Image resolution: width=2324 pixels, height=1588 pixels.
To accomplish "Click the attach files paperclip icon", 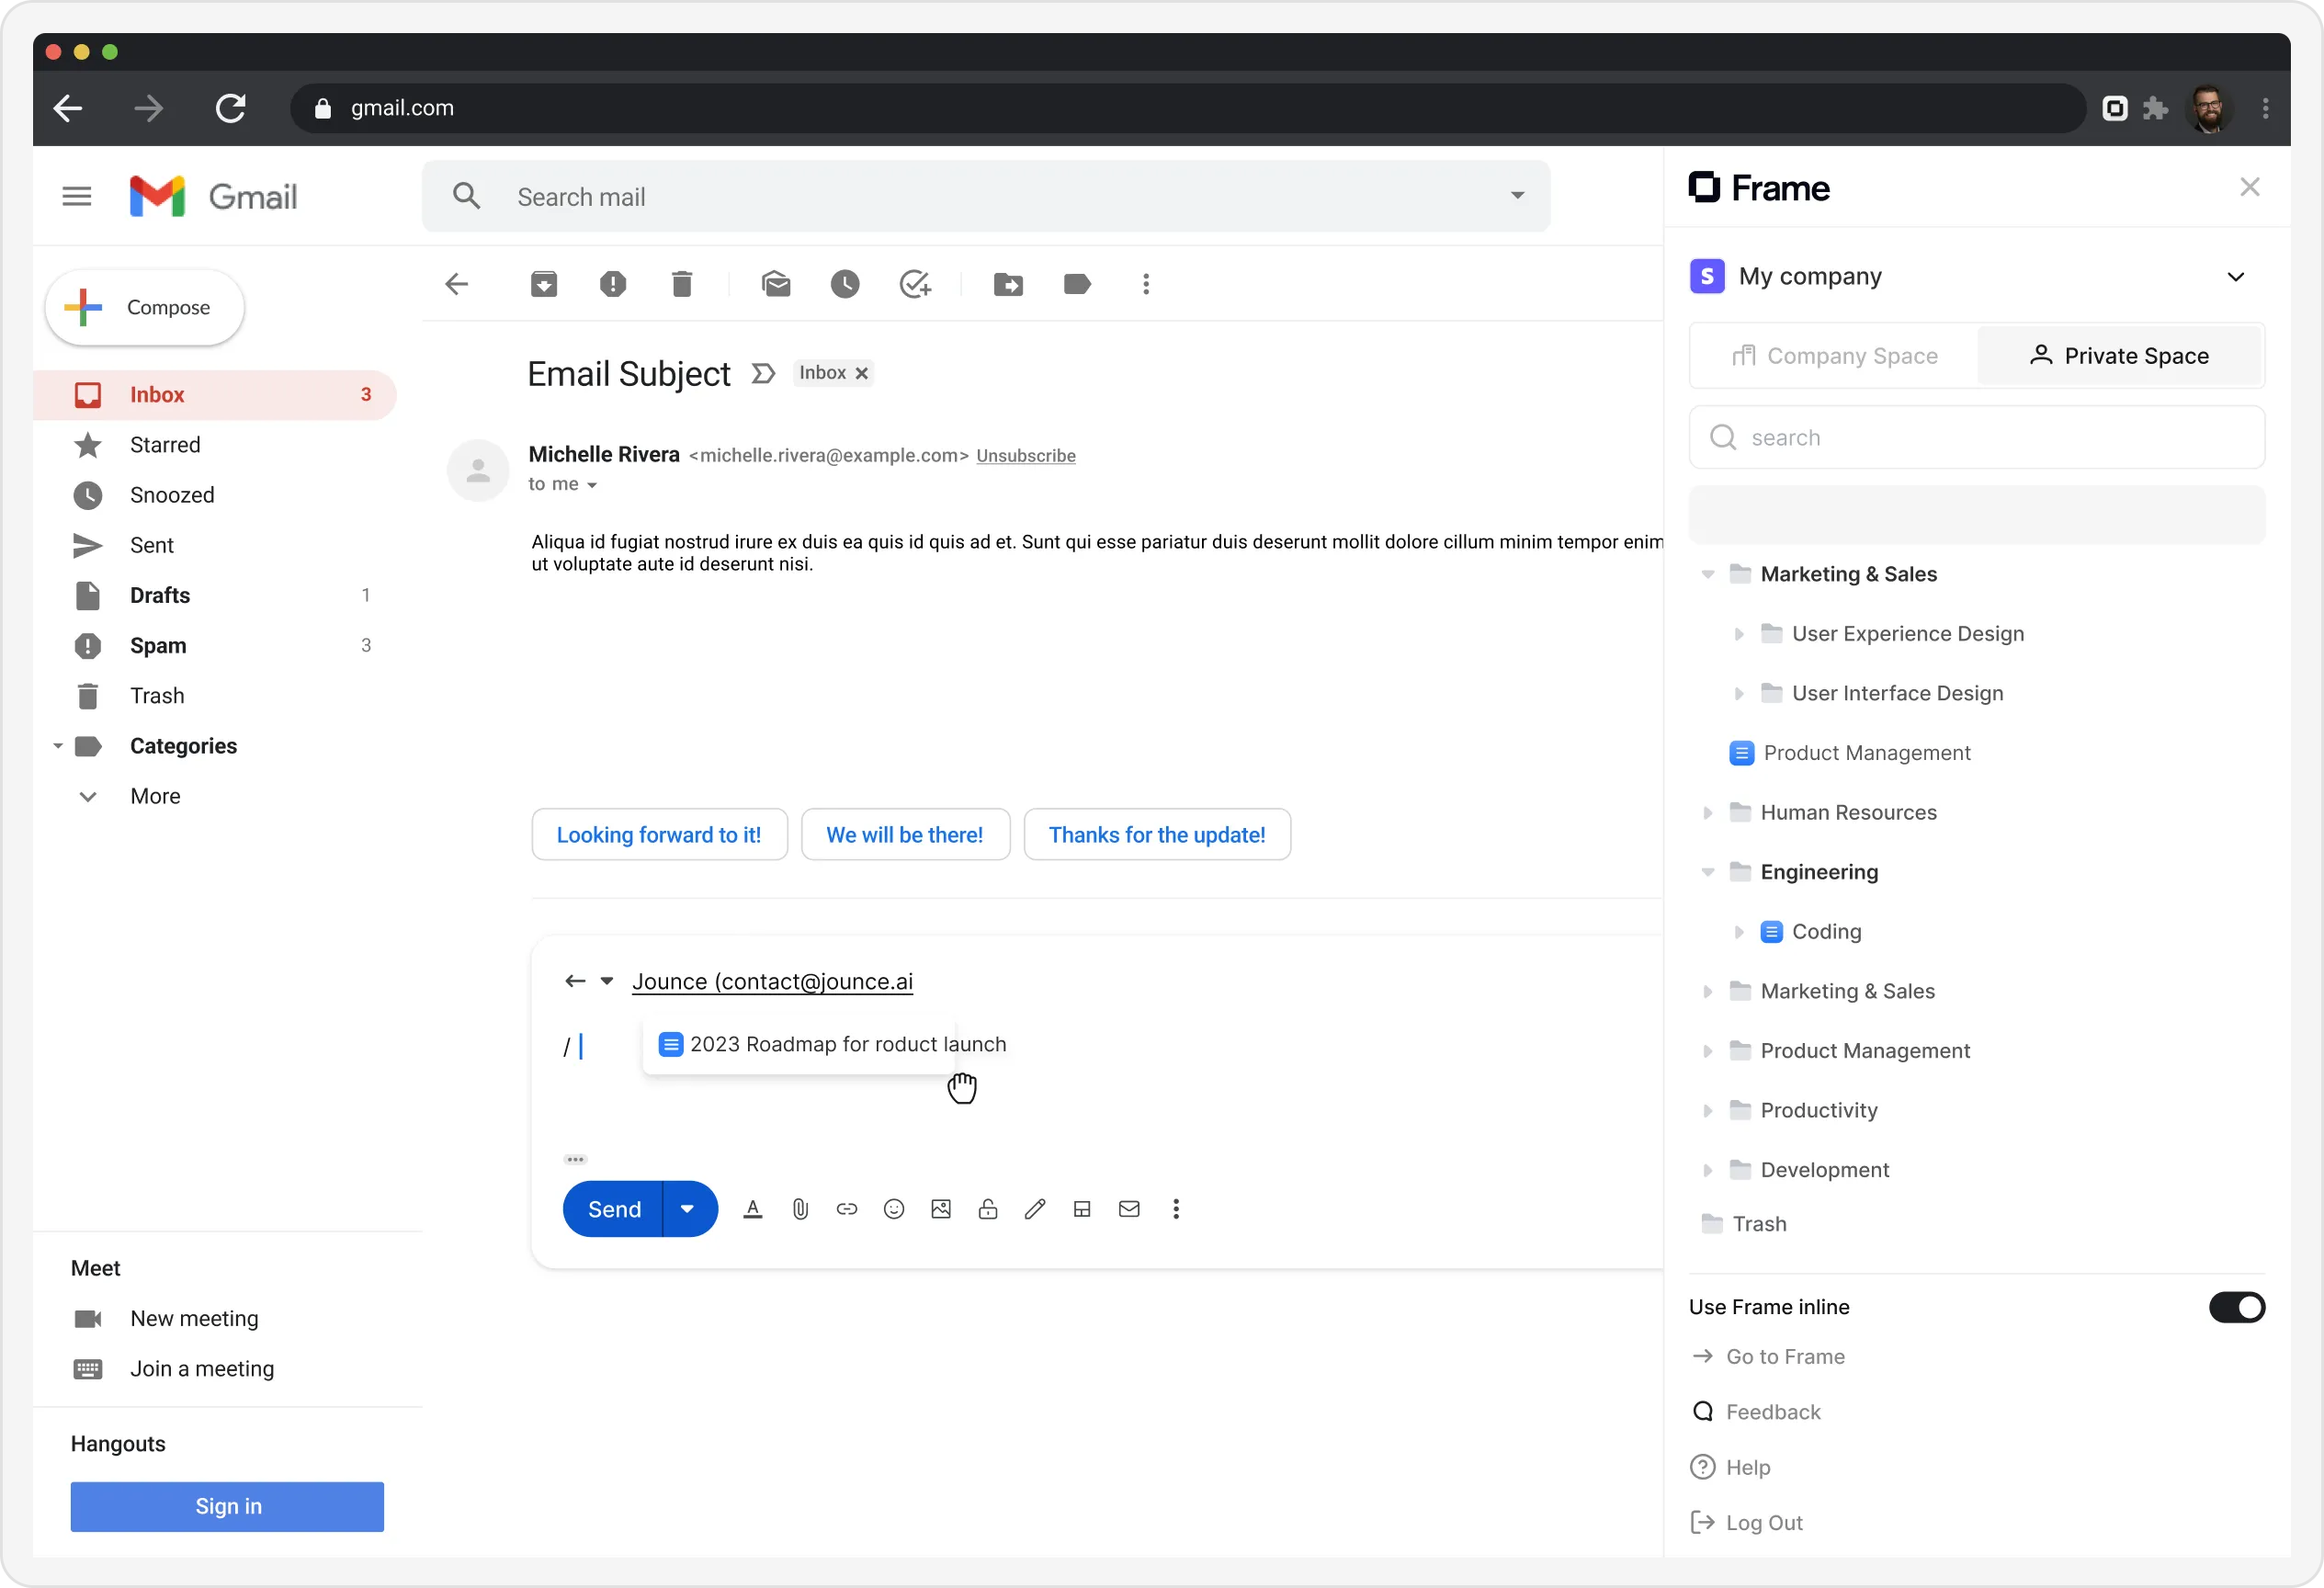I will tap(800, 1209).
